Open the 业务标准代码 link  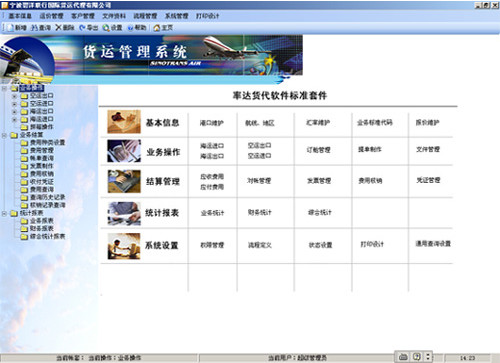375,123
